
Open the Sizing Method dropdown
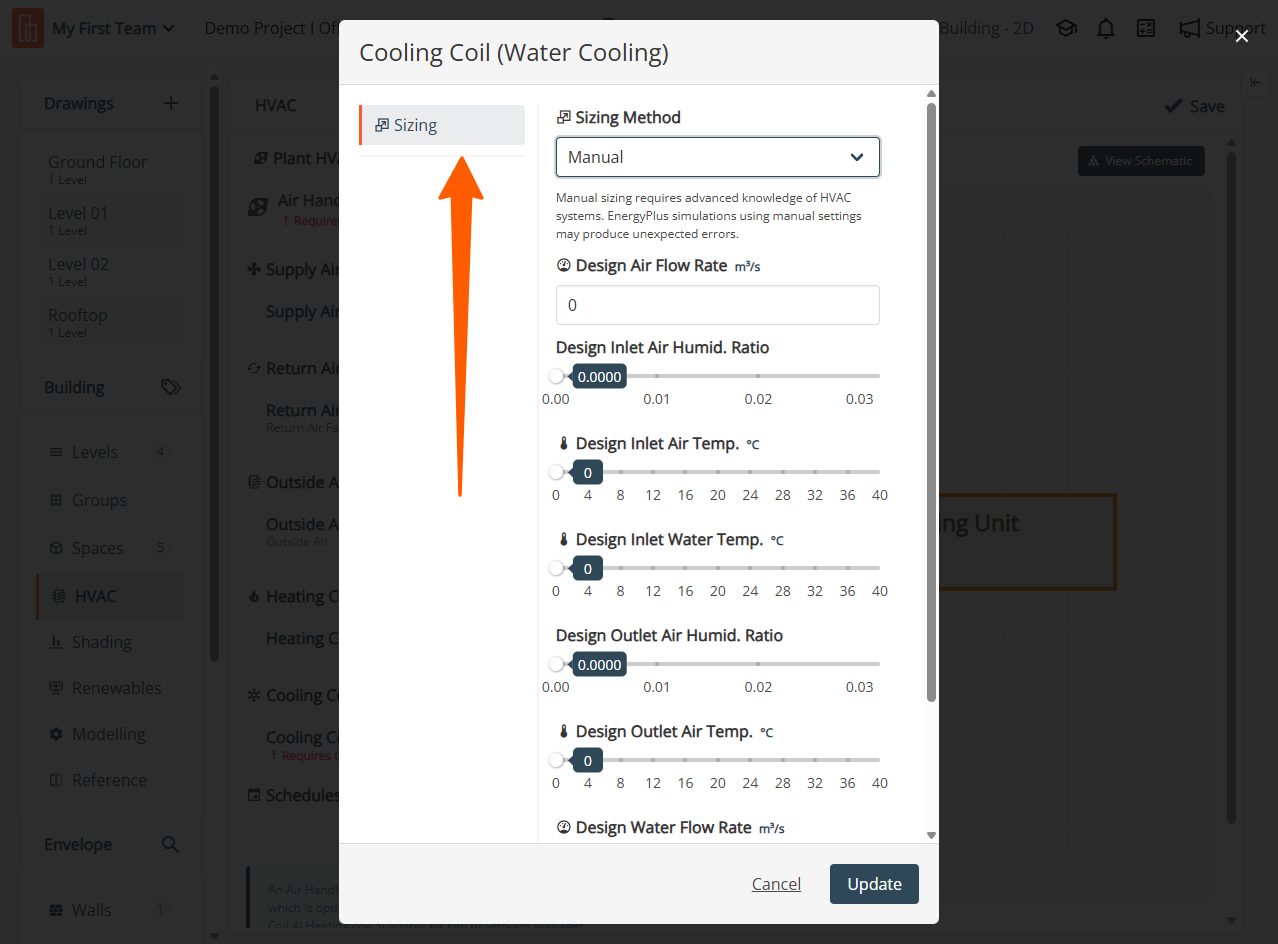[717, 157]
